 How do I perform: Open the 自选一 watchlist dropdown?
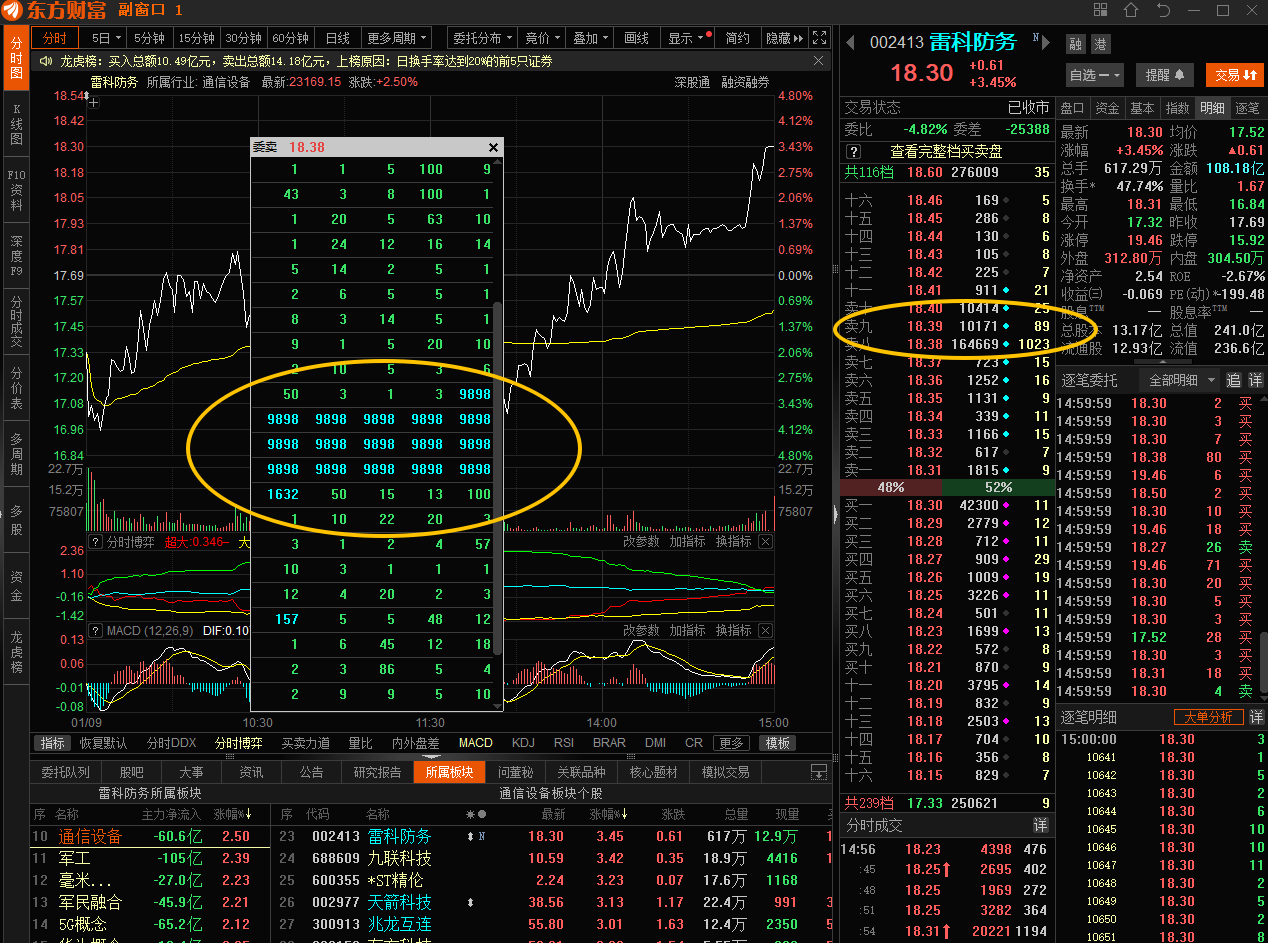coord(1095,75)
